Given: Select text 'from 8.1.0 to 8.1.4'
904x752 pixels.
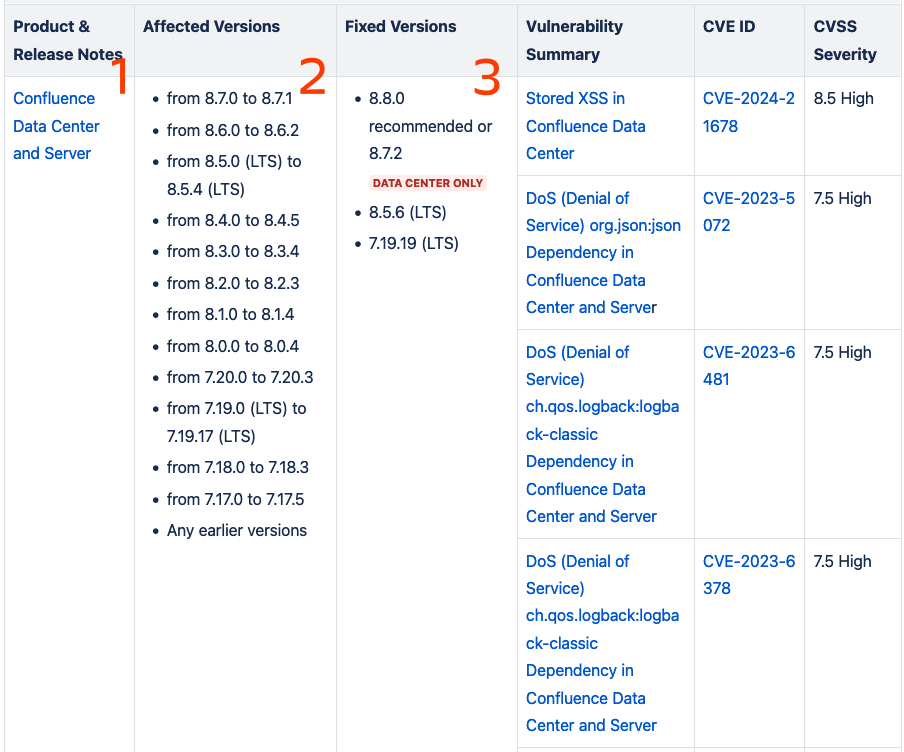Looking at the screenshot, I should point(230,314).
